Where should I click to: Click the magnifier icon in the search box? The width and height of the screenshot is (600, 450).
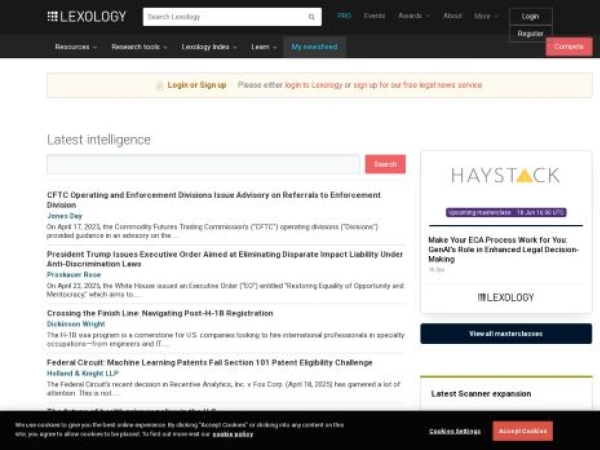311,17
